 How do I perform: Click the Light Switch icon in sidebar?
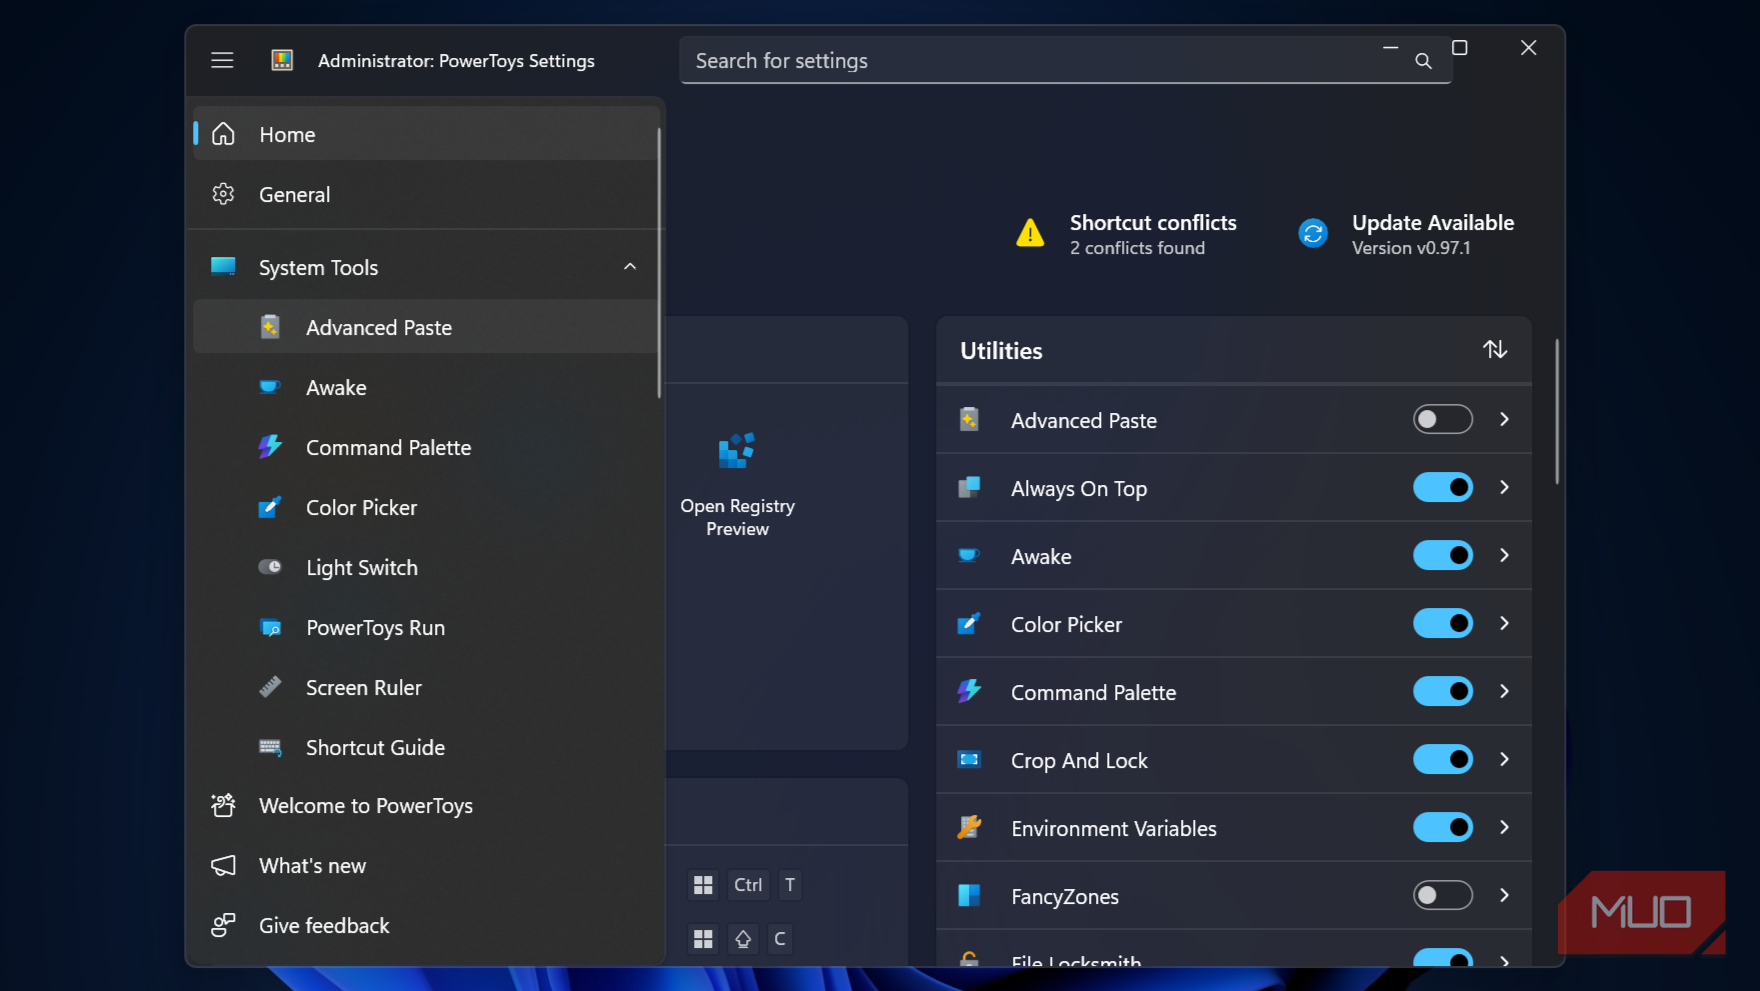pyautogui.click(x=270, y=567)
